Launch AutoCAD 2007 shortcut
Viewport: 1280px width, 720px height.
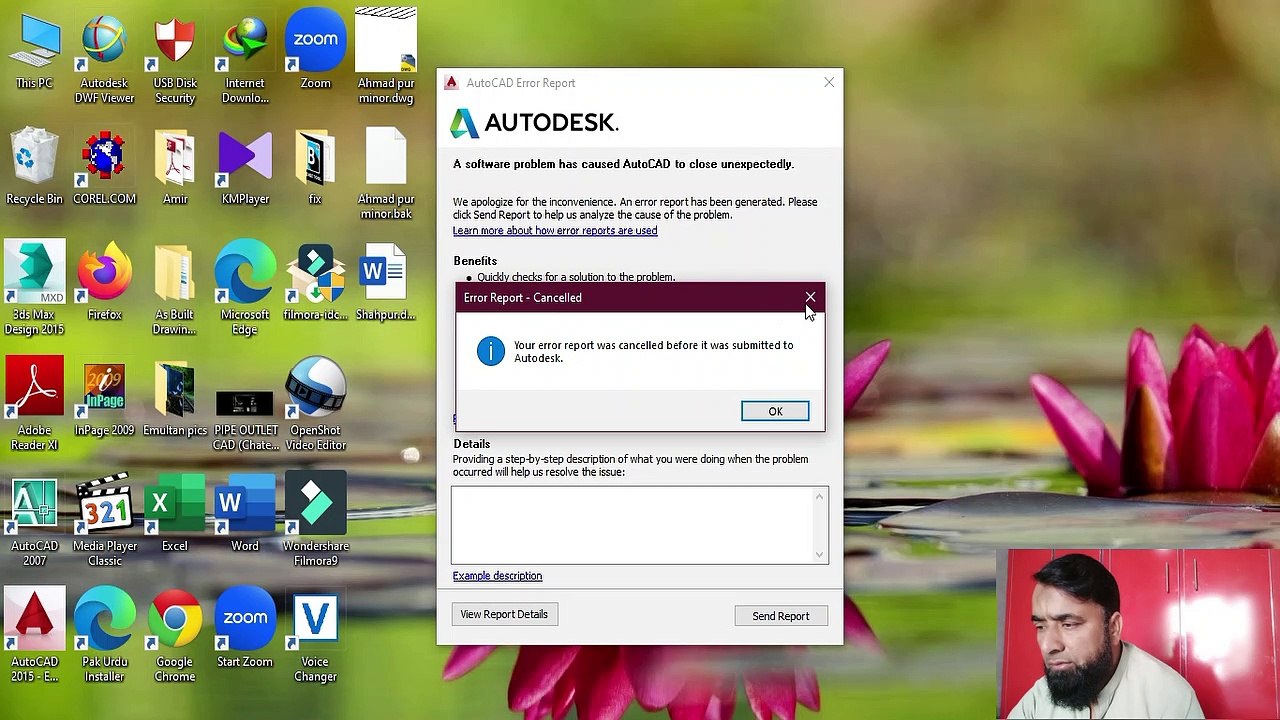click(34, 521)
